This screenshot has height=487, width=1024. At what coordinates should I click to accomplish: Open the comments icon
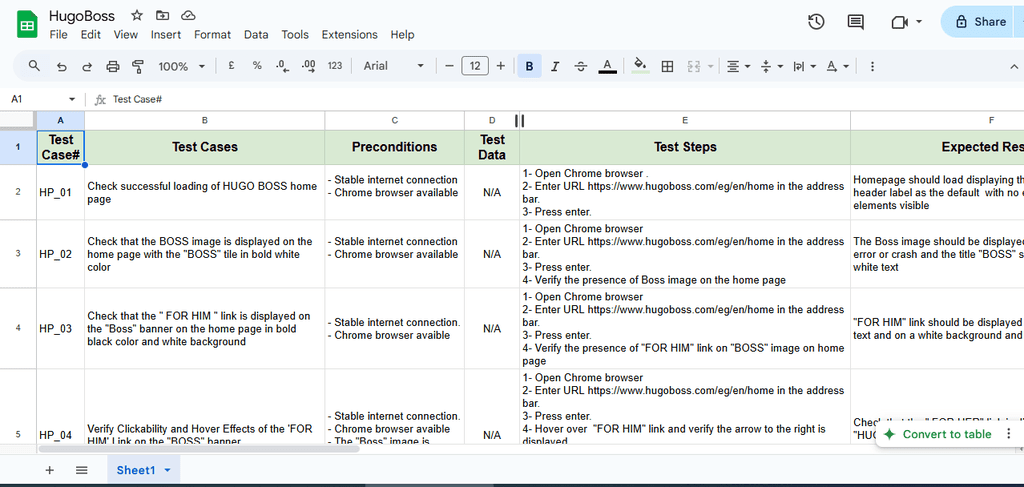pos(856,22)
